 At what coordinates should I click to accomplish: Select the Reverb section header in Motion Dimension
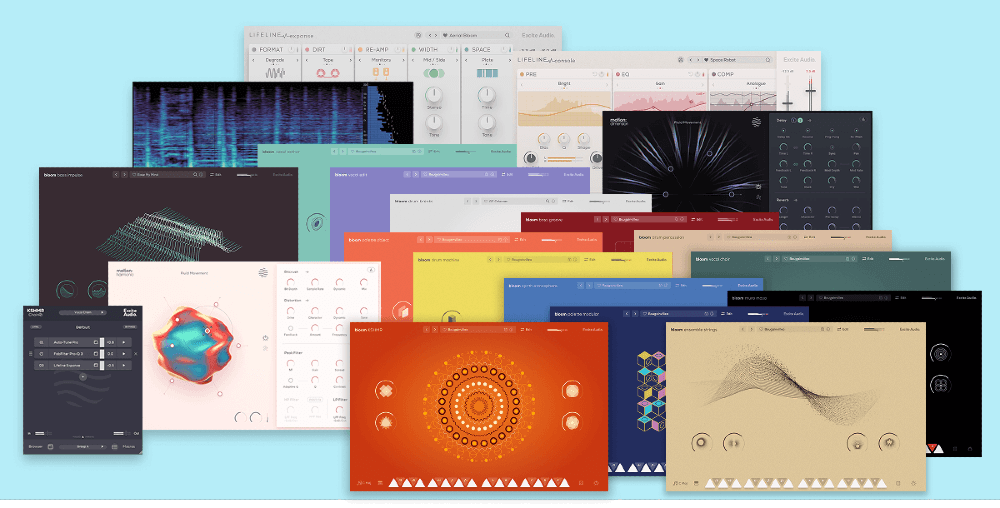pyautogui.click(x=782, y=200)
